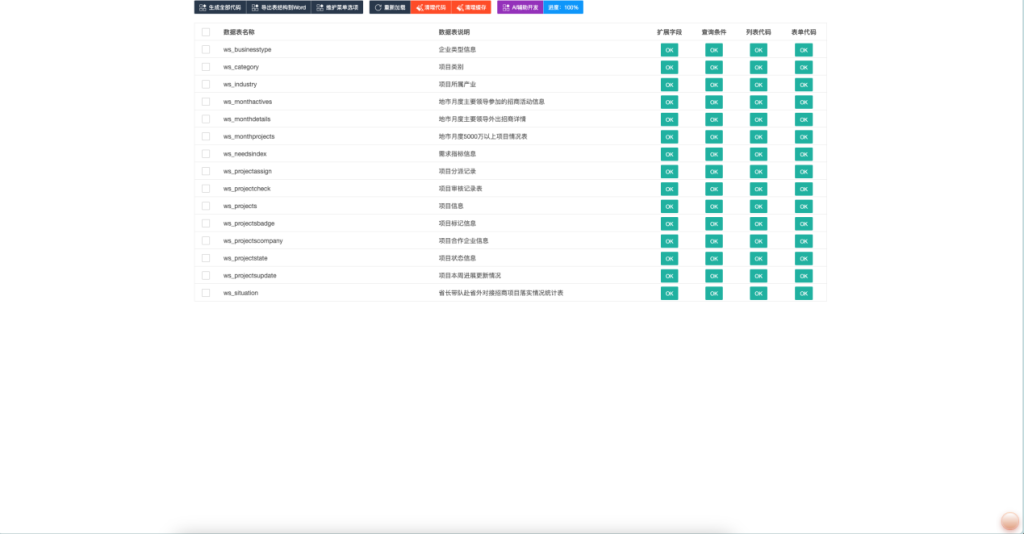Click 查询条件 OK button for ws_industry
This screenshot has height=534, width=1024.
(x=714, y=85)
